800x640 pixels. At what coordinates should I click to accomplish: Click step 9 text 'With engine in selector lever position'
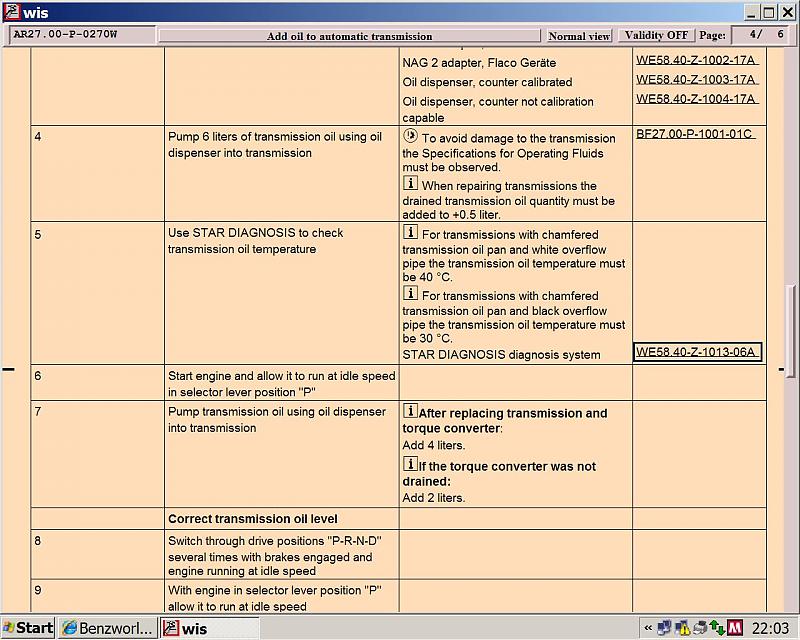275,598
